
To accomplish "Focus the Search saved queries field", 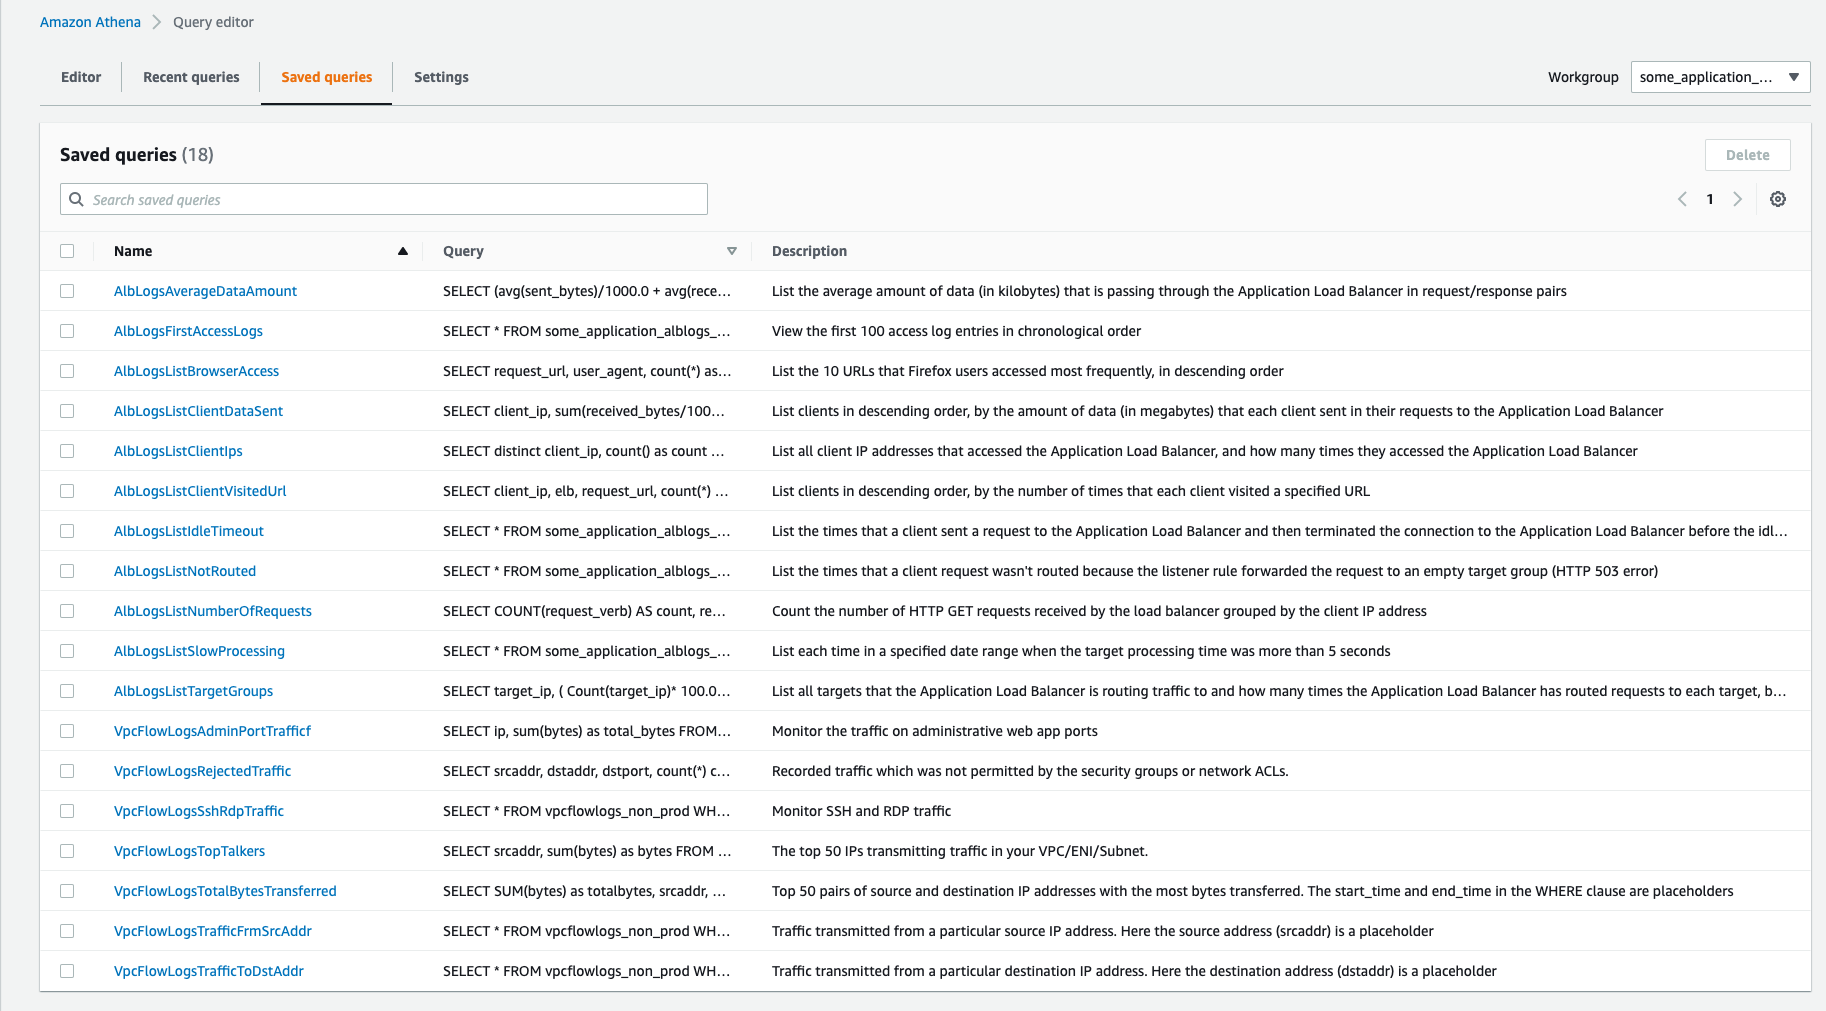I will 395,199.
